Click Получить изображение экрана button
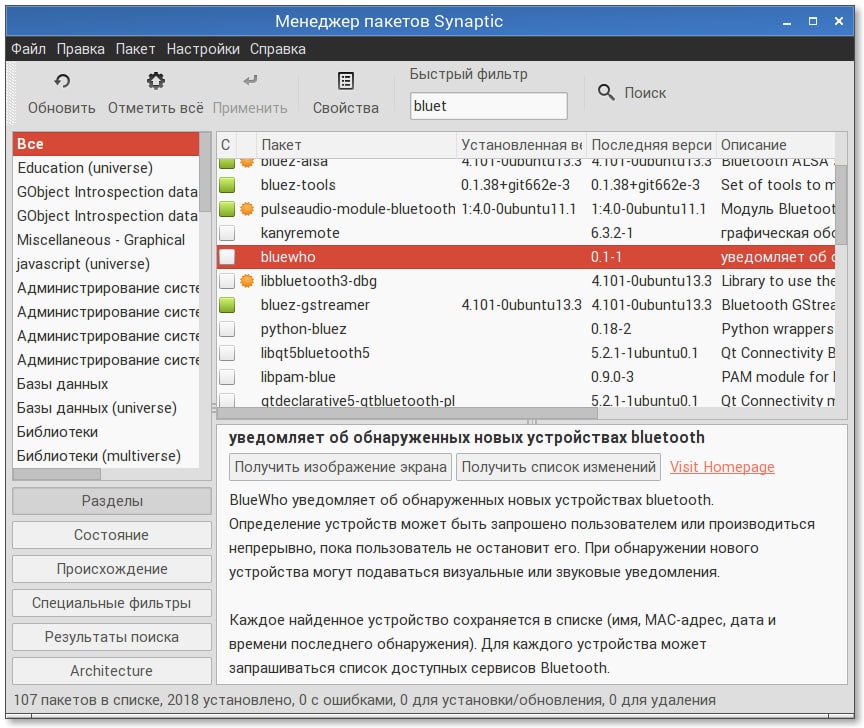864x728 pixels. click(341, 467)
